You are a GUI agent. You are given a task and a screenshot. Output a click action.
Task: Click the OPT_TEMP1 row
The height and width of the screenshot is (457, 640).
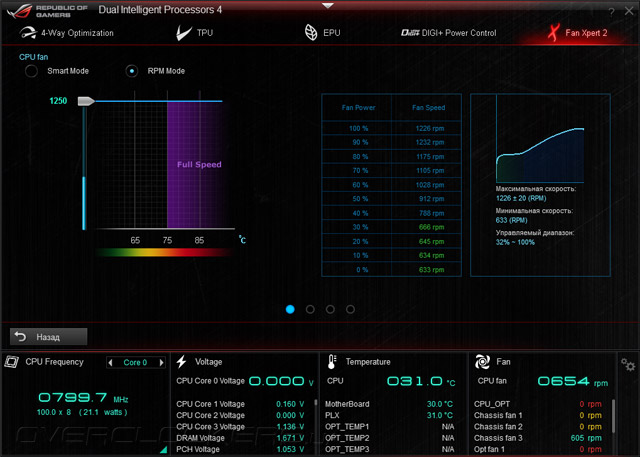point(389,427)
